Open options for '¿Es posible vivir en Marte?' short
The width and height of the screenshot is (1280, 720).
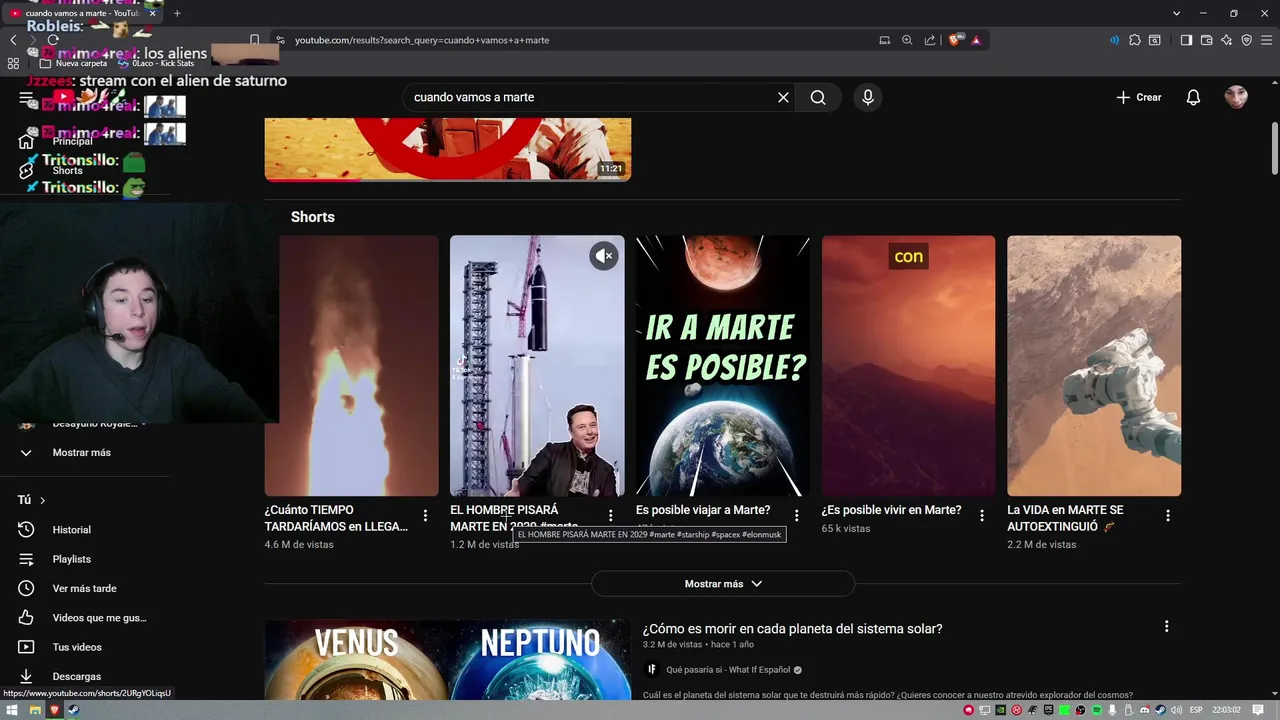[982, 516]
